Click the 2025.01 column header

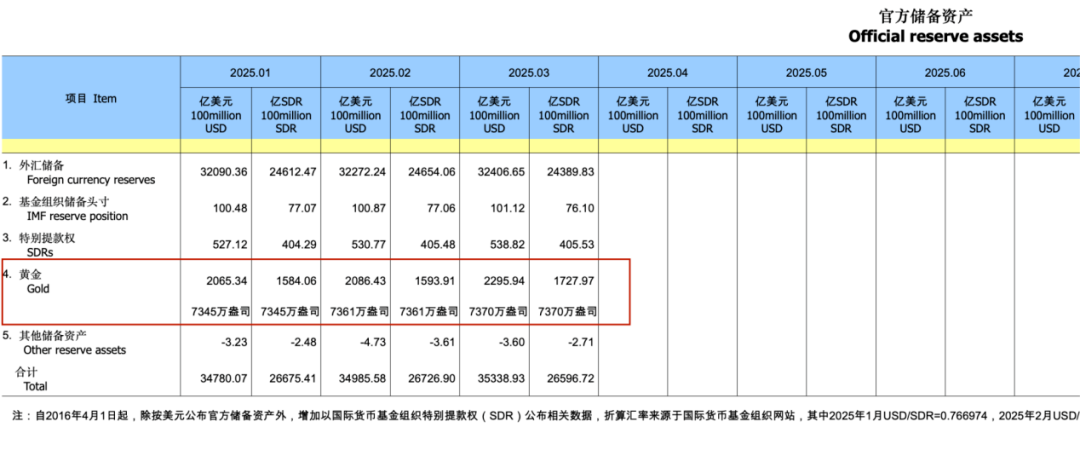(x=251, y=72)
